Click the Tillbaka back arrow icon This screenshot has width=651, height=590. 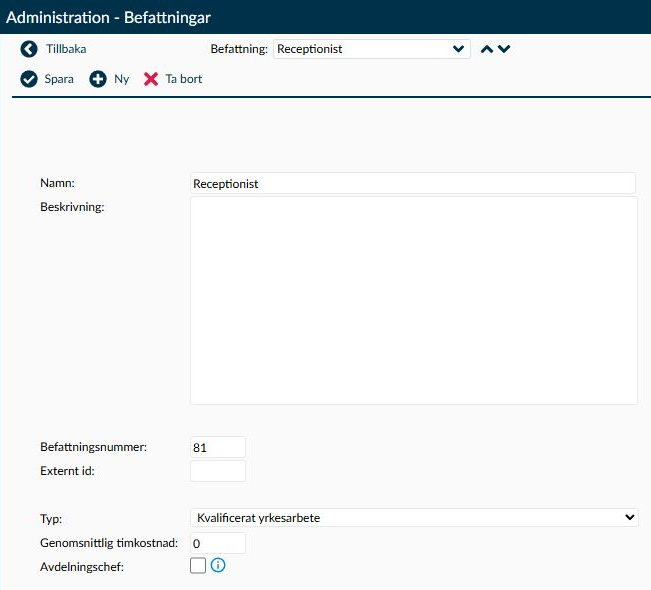(29, 49)
